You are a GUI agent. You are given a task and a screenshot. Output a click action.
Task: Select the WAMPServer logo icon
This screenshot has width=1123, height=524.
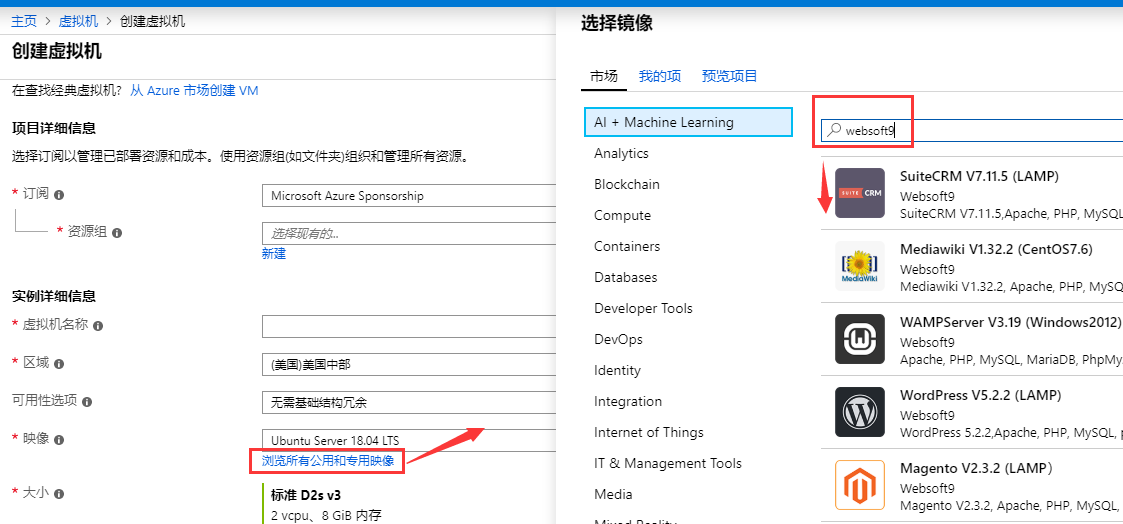pos(860,339)
